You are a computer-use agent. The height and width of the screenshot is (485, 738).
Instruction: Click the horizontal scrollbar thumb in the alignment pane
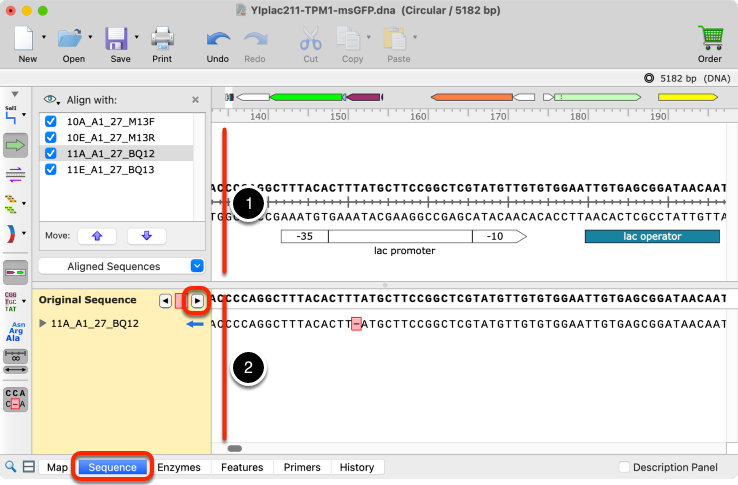pyautogui.click(x=235, y=448)
